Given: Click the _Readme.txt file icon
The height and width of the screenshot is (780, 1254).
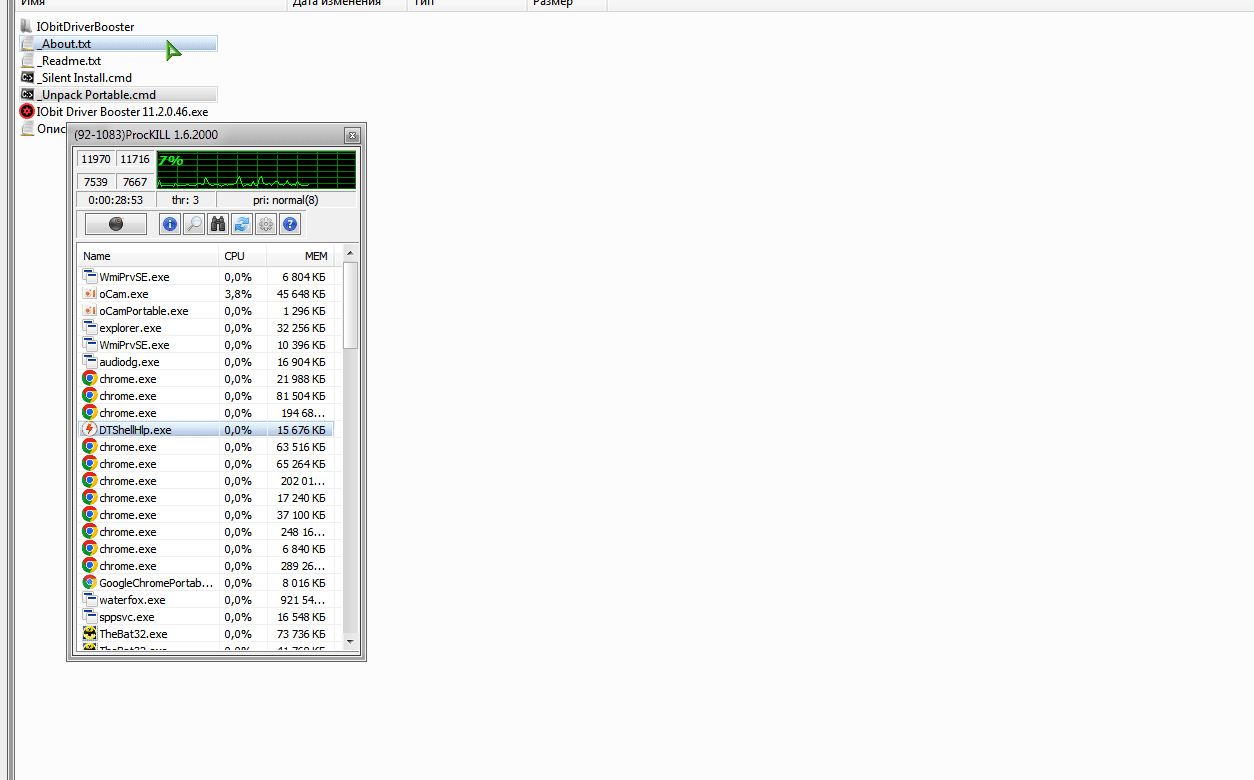Looking at the screenshot, I should tap(27, 60).
